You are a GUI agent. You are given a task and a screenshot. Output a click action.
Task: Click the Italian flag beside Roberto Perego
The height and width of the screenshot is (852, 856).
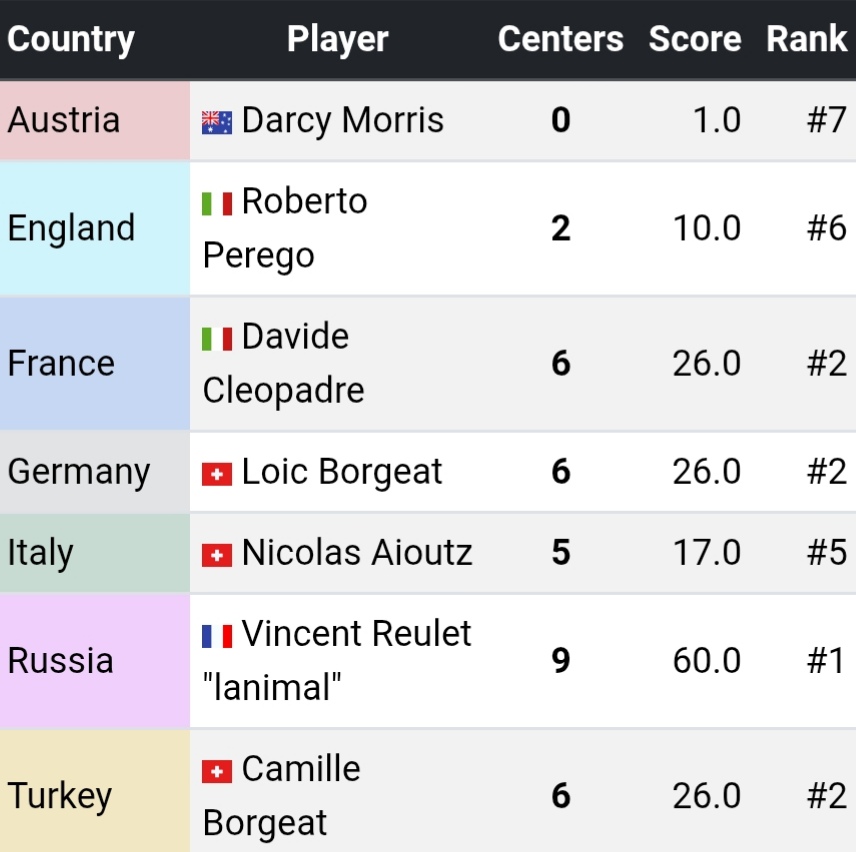[217, 203]
